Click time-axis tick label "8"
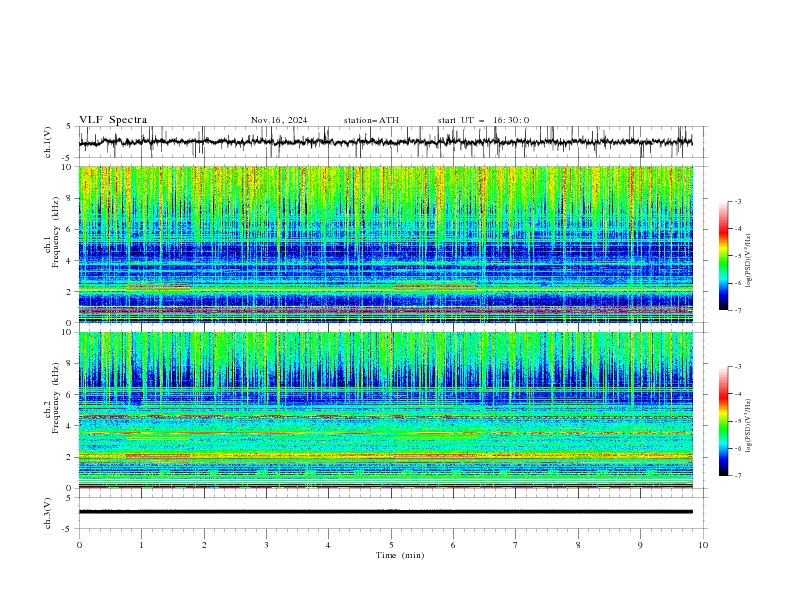Screen dimensions: 792x612 point(578,545)
